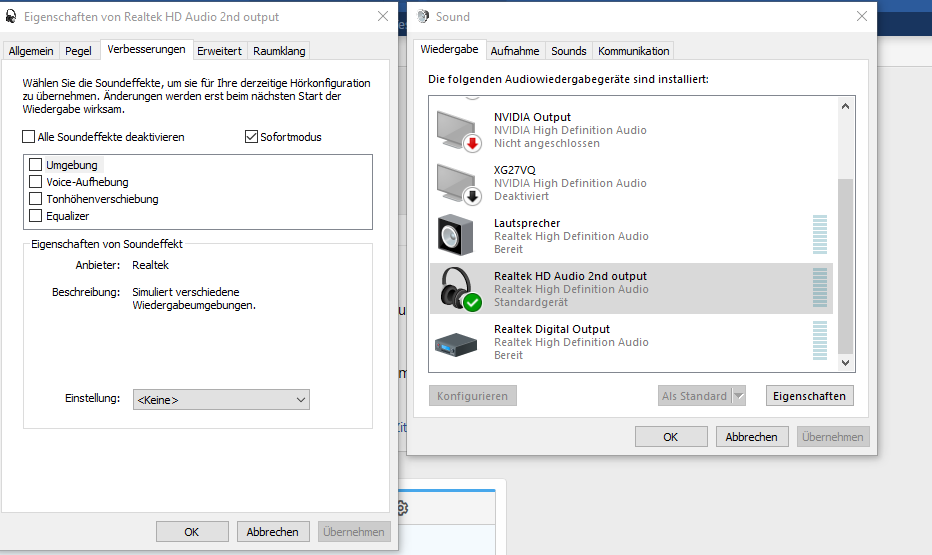Select the Wiedergabe tab
Image resolution: width=932 pixels, height=555 pixels.
coord(449,49)
